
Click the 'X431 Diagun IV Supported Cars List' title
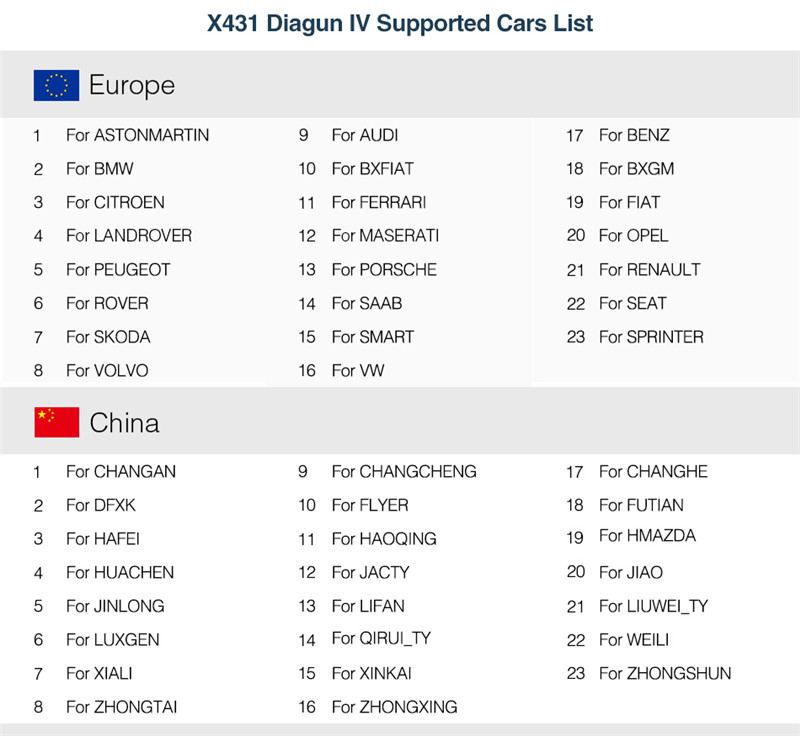(x=400, y=23)
